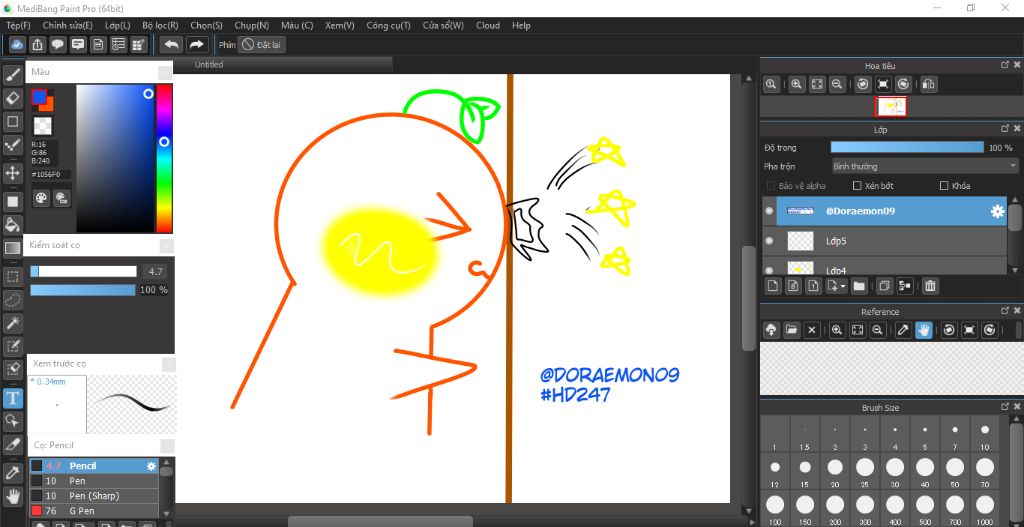Create a new folder in Layer panel
1024x527 pixels.
[859, 285]
